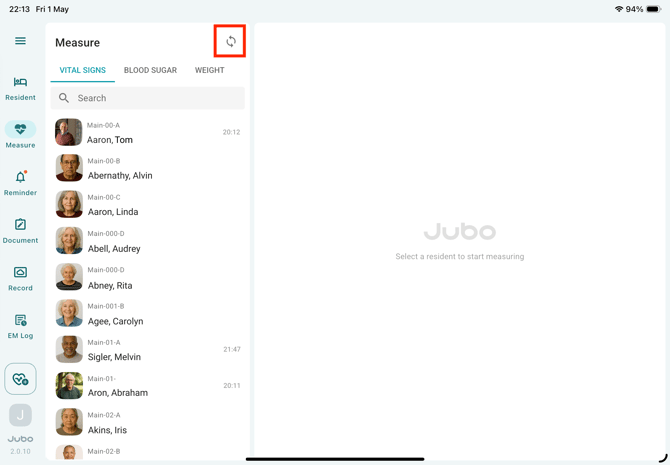The height and width of the screenshot is (465, 670).
Task: Choose resident Abell, Audrey
Action: (148, 241)
